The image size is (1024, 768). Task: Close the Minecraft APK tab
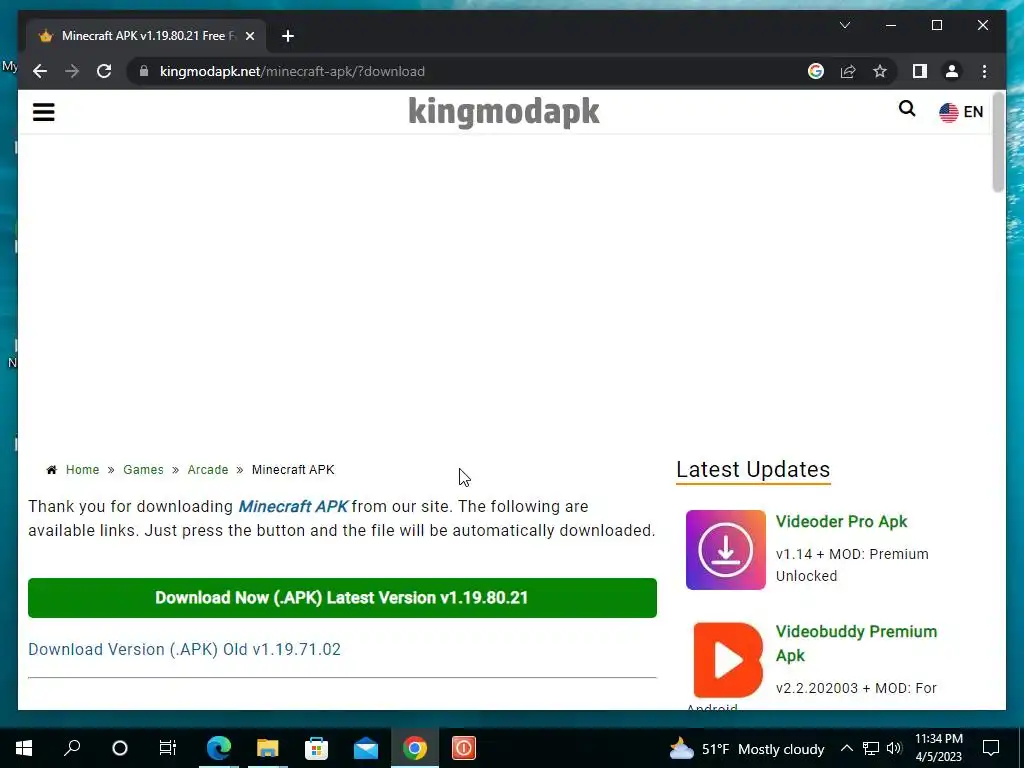tap(249, 36)
